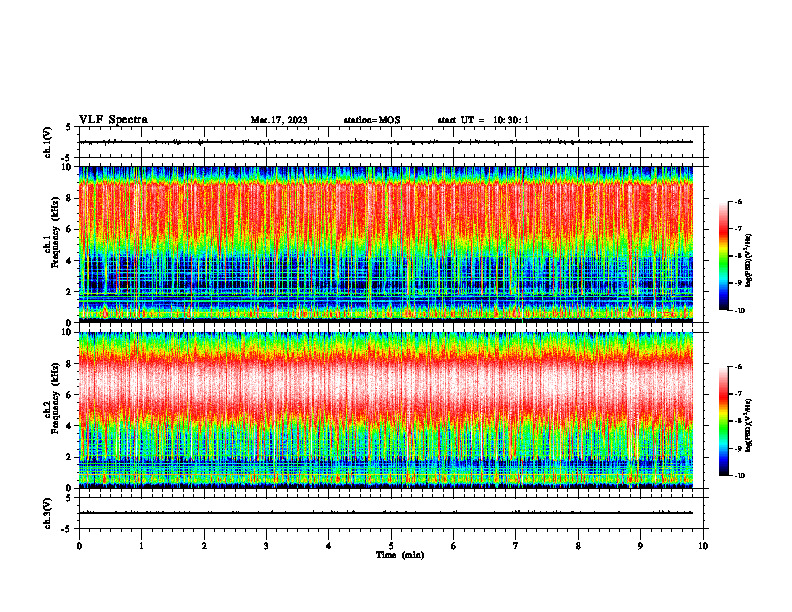Click the ch.2 frequency tick label "6"

coord(70,395)
